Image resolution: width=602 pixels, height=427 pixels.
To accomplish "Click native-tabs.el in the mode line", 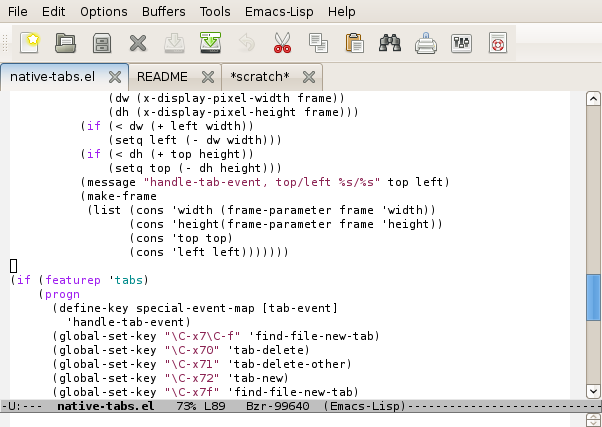I will (106, 406).
